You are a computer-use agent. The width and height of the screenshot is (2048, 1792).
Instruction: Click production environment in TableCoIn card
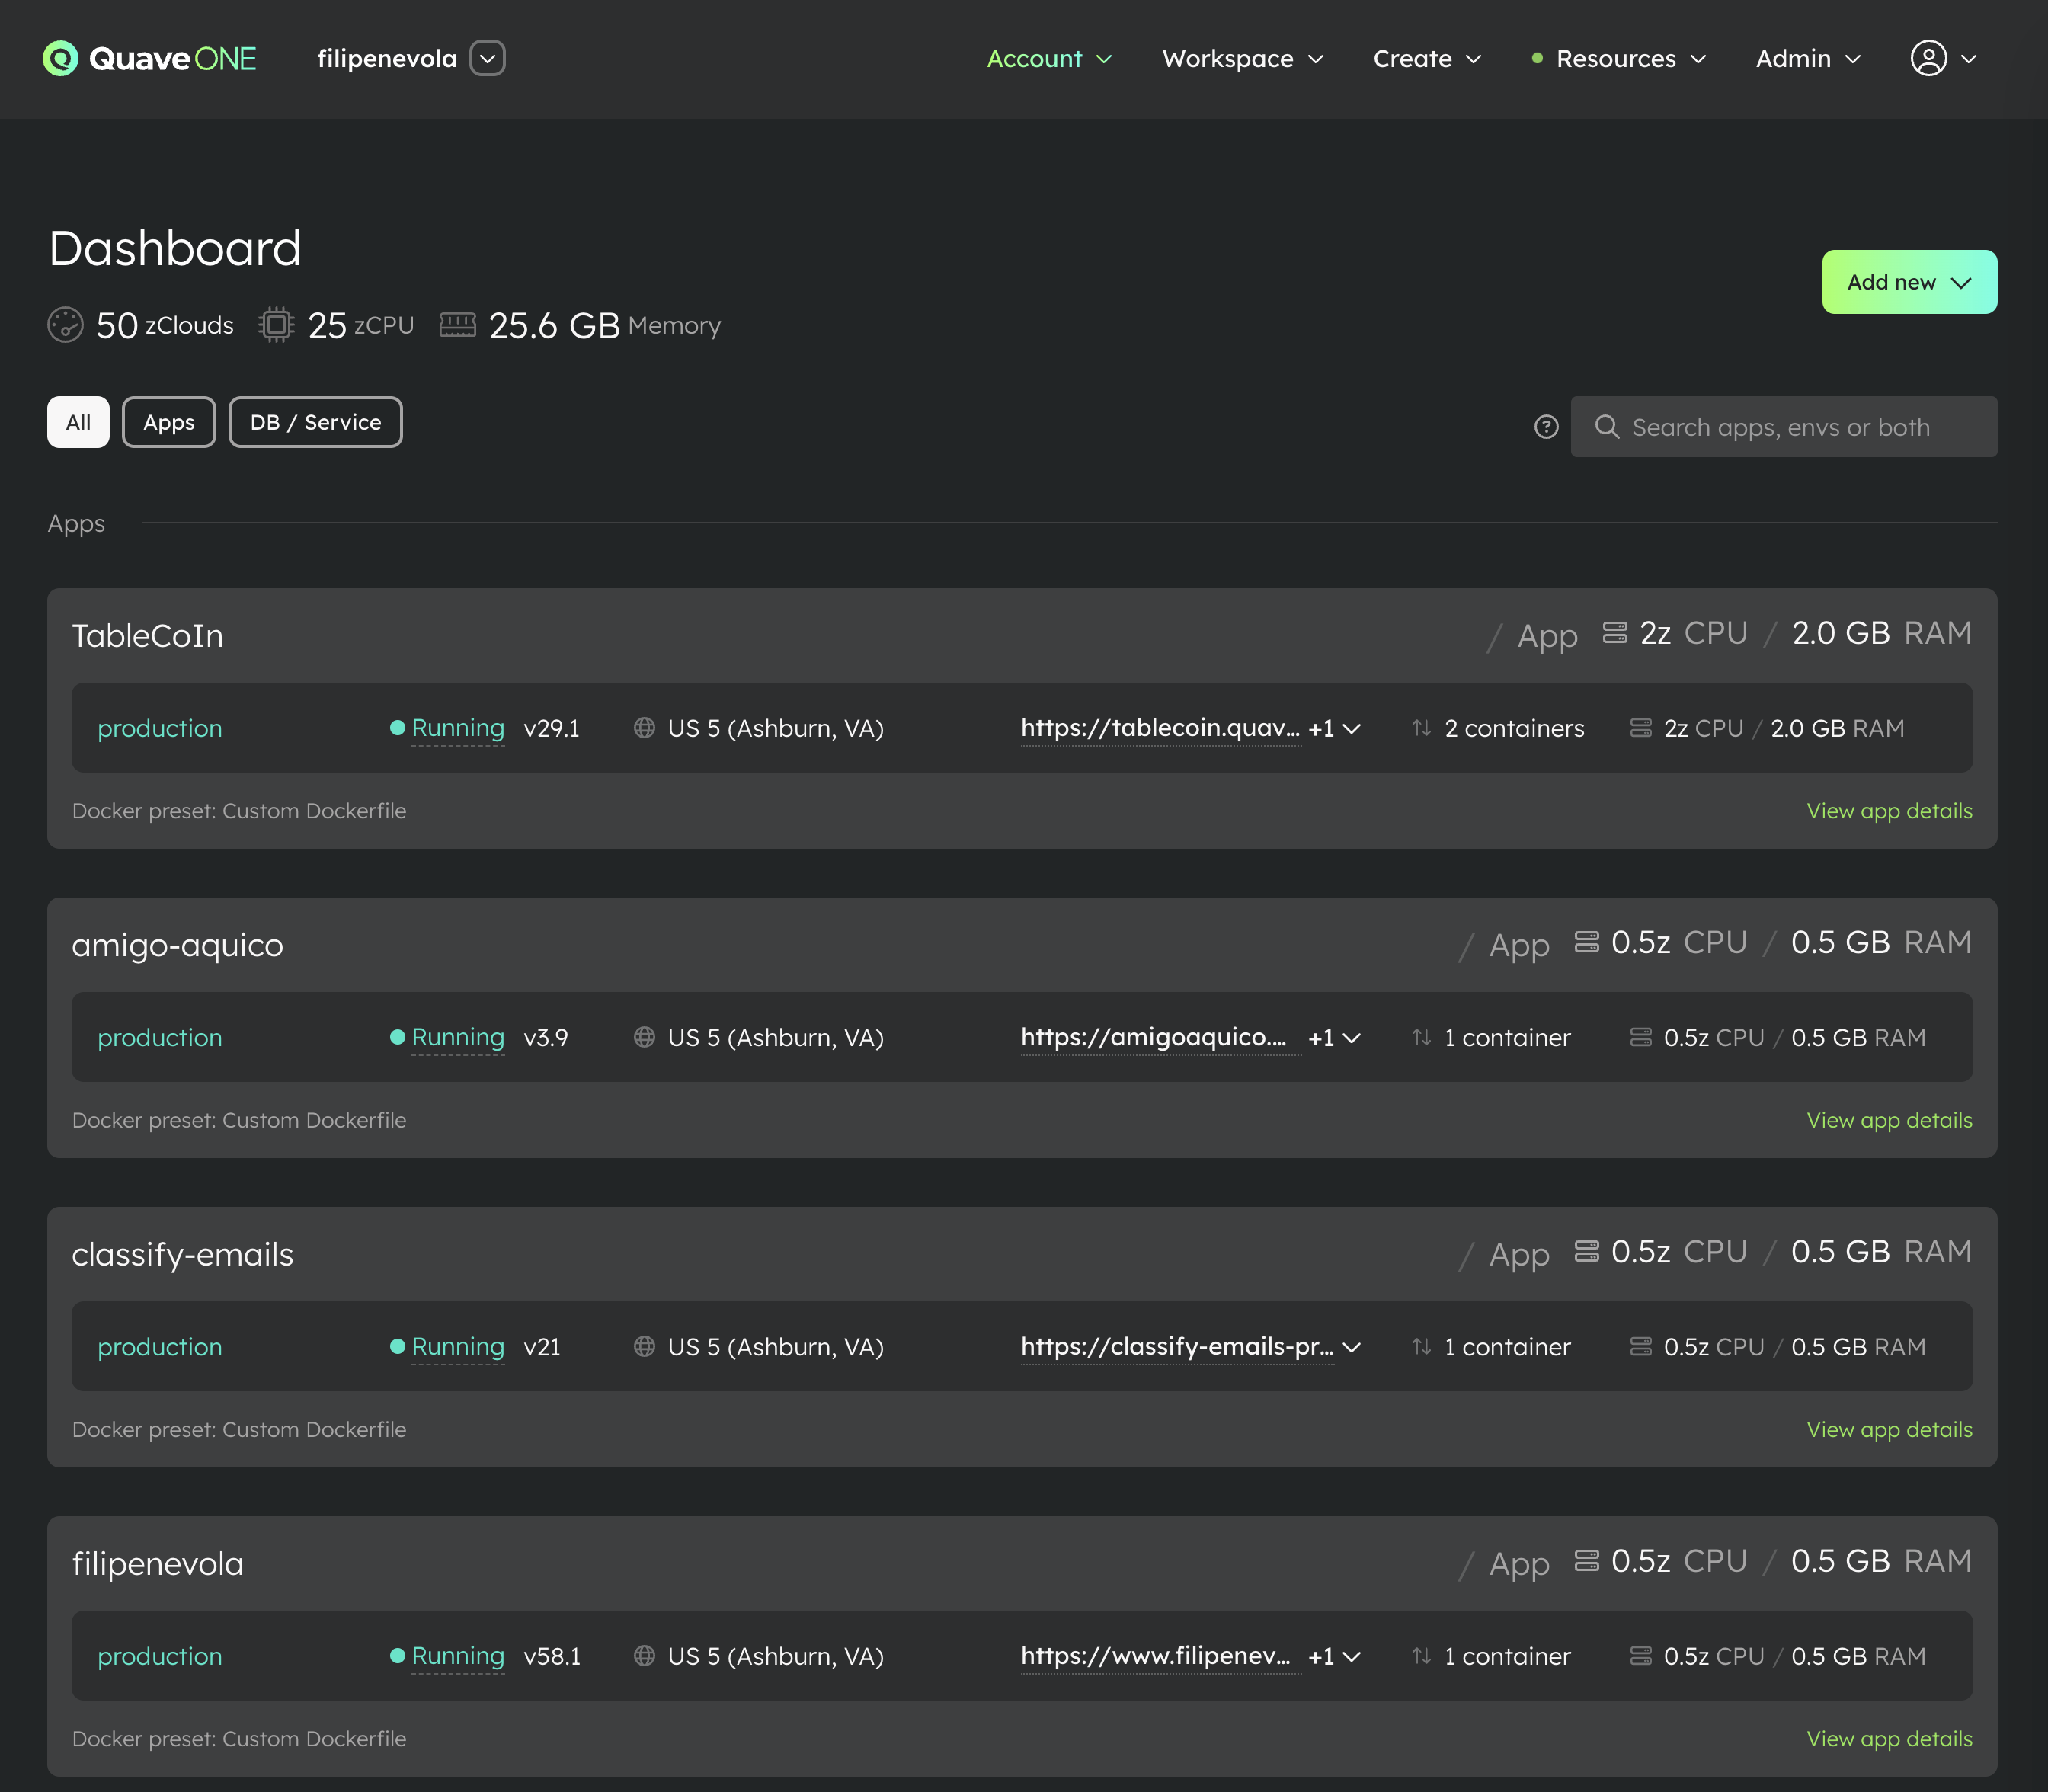click(160, 728)
